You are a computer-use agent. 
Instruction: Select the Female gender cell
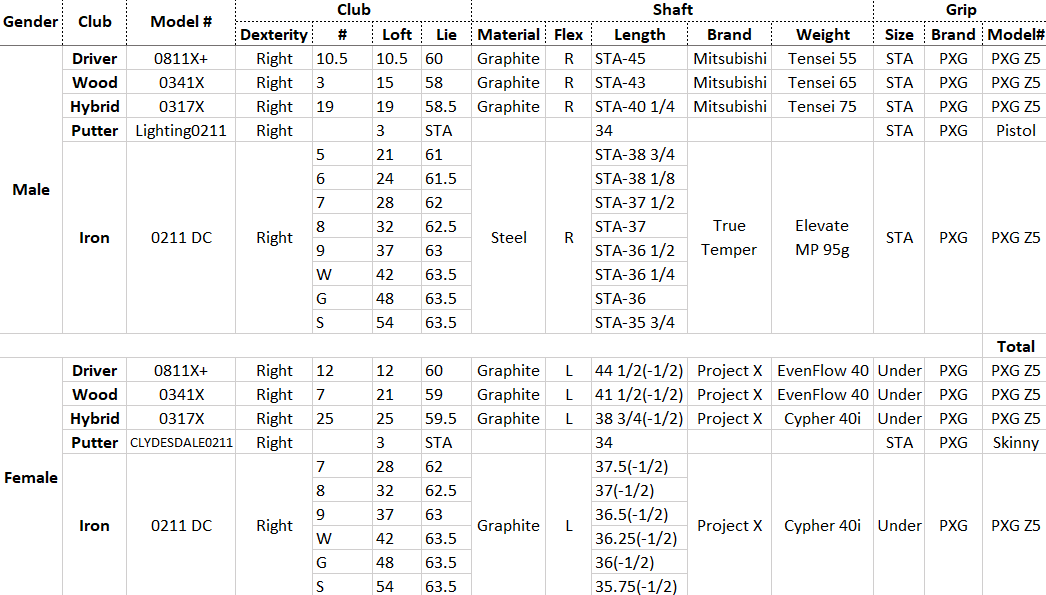click(x=32, y=478)
